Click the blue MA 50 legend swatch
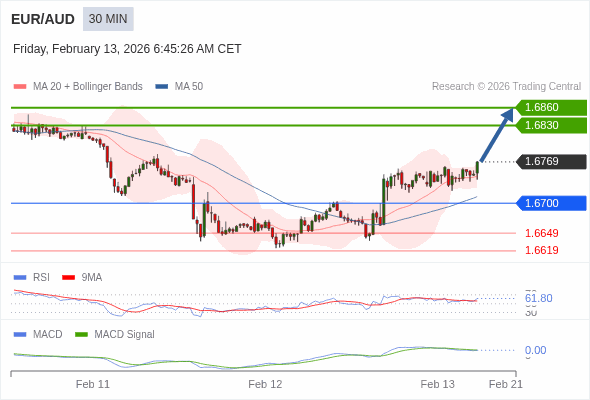 (162, 87)
